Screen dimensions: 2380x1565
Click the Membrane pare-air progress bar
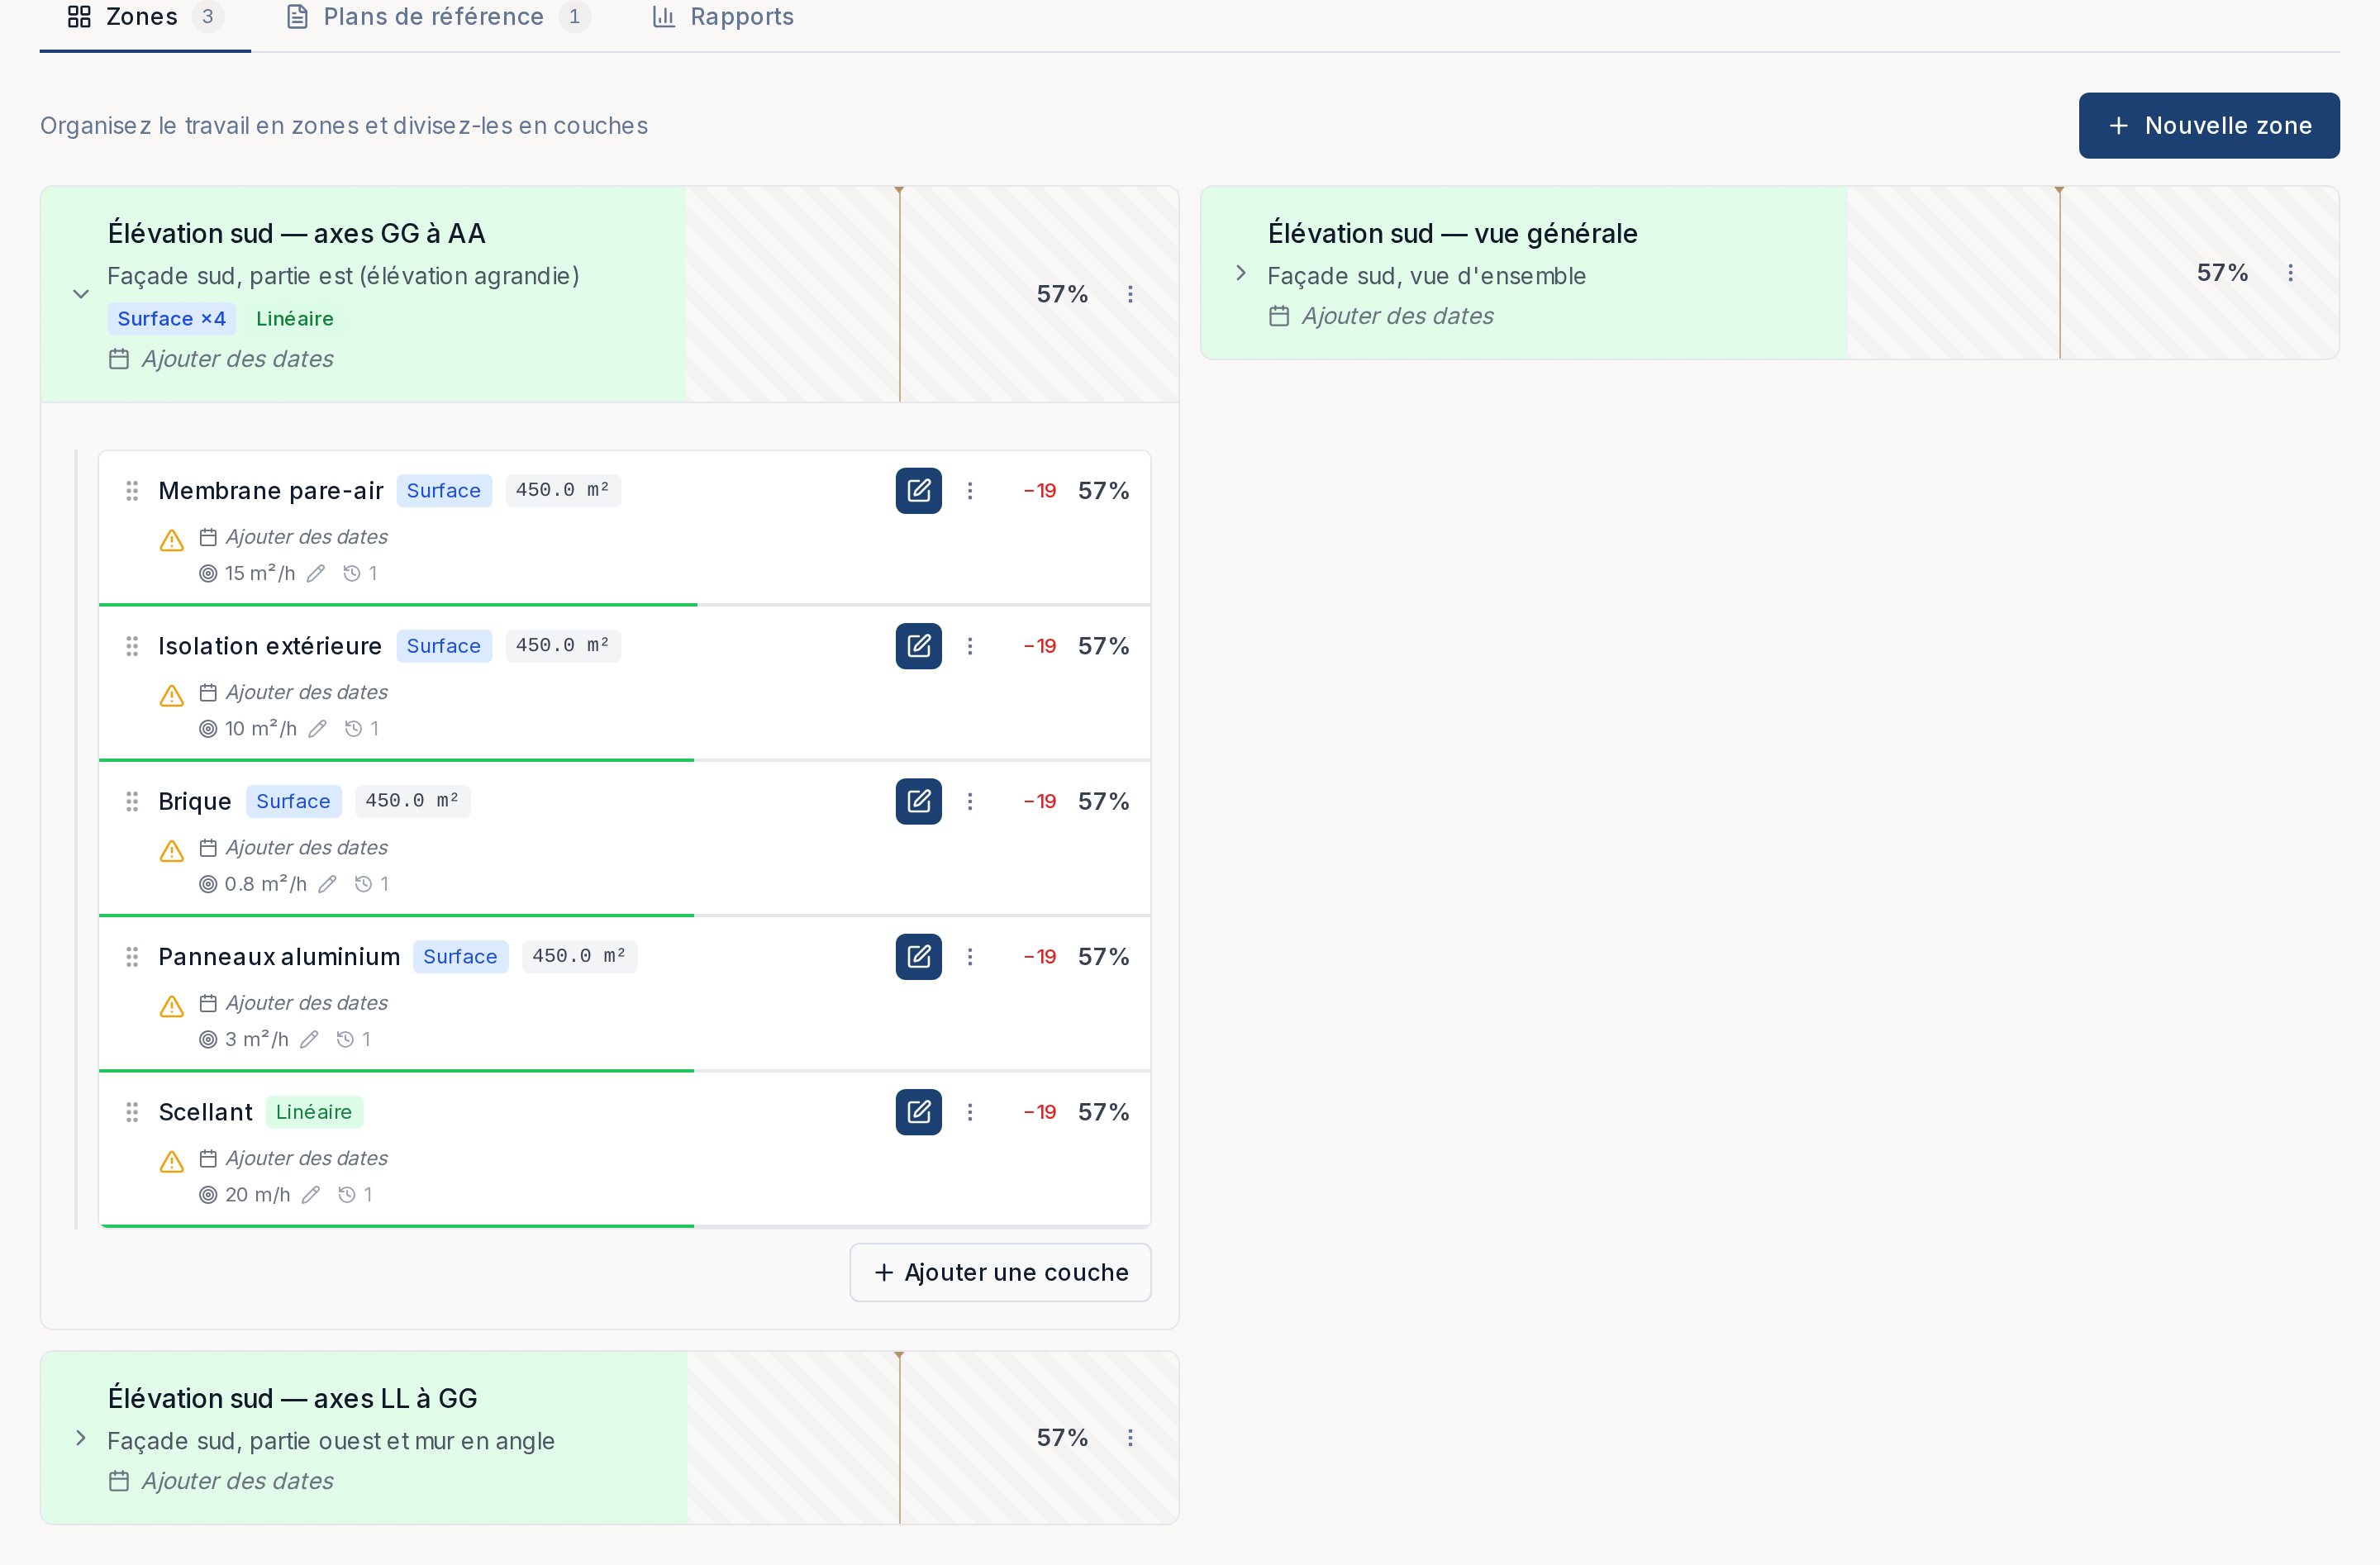coord(624,604)
